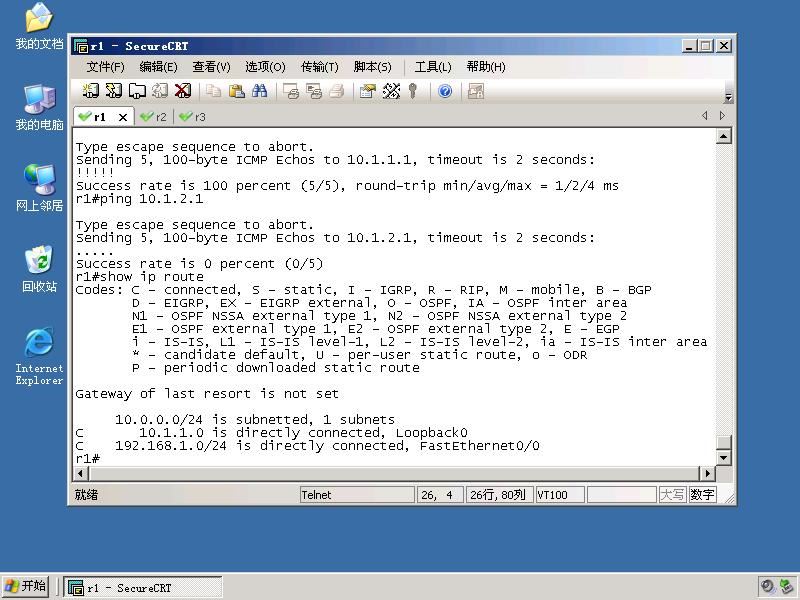Viewport: 800px width, 600px height.
Task: Click the terminal scroll down arrow
Action: pos(723,458)
